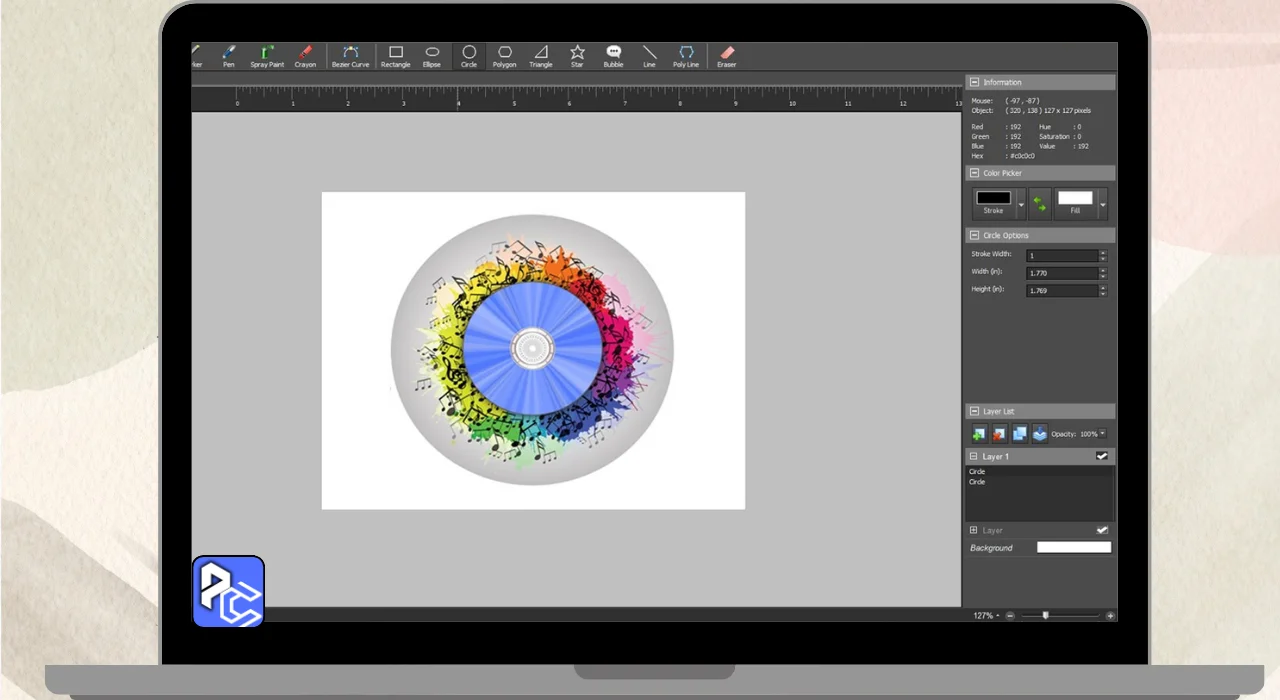This screenshot has width=1280, height=700.
Task: Swap stroke and fill colors
Action: coord(1040,203)
